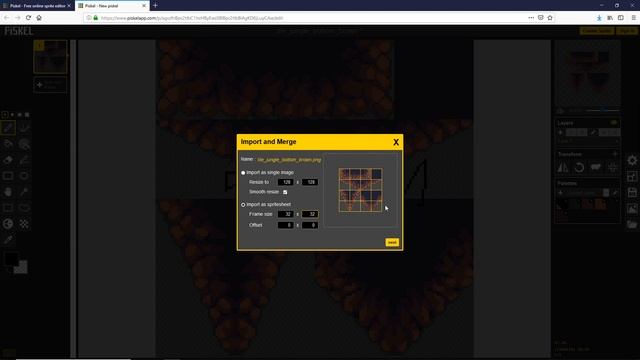Open browser hamburger menu
640x360 pixels.
pyautogui.click(x=633, y=18)
